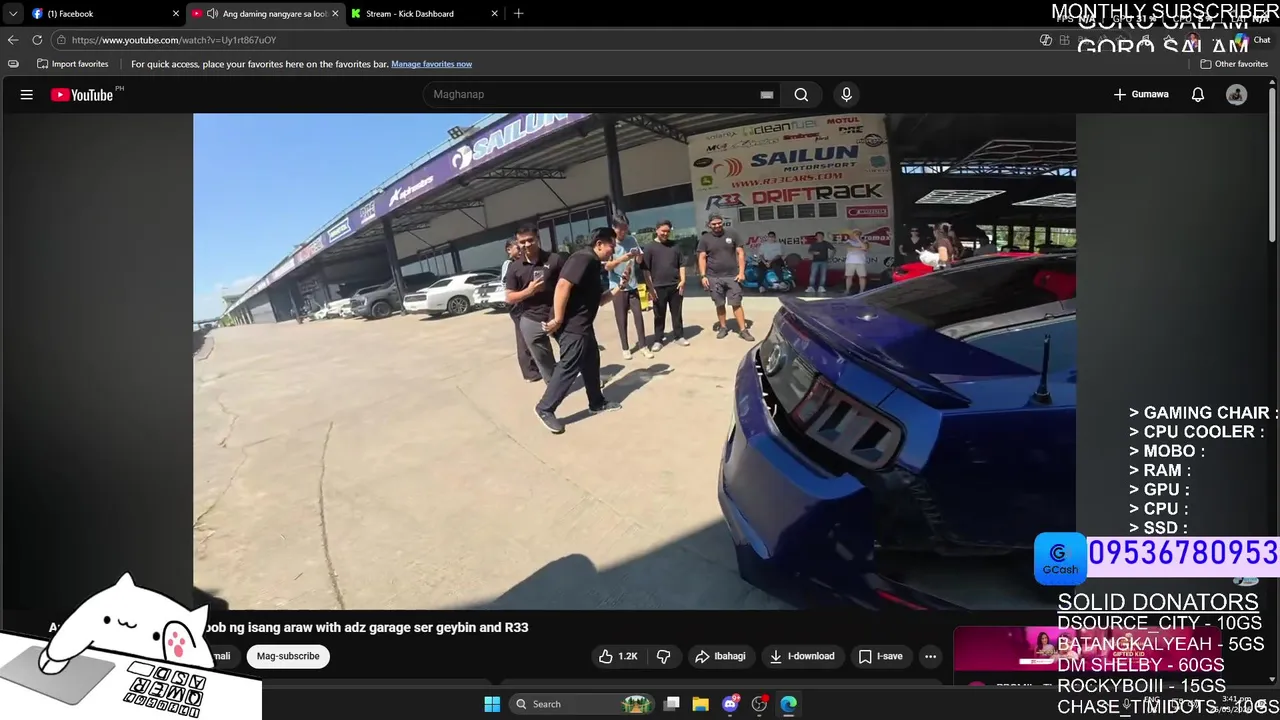Click the Mag-subscribe button
The width and height of the screenshot is (1280, 720).
(288, 656)
